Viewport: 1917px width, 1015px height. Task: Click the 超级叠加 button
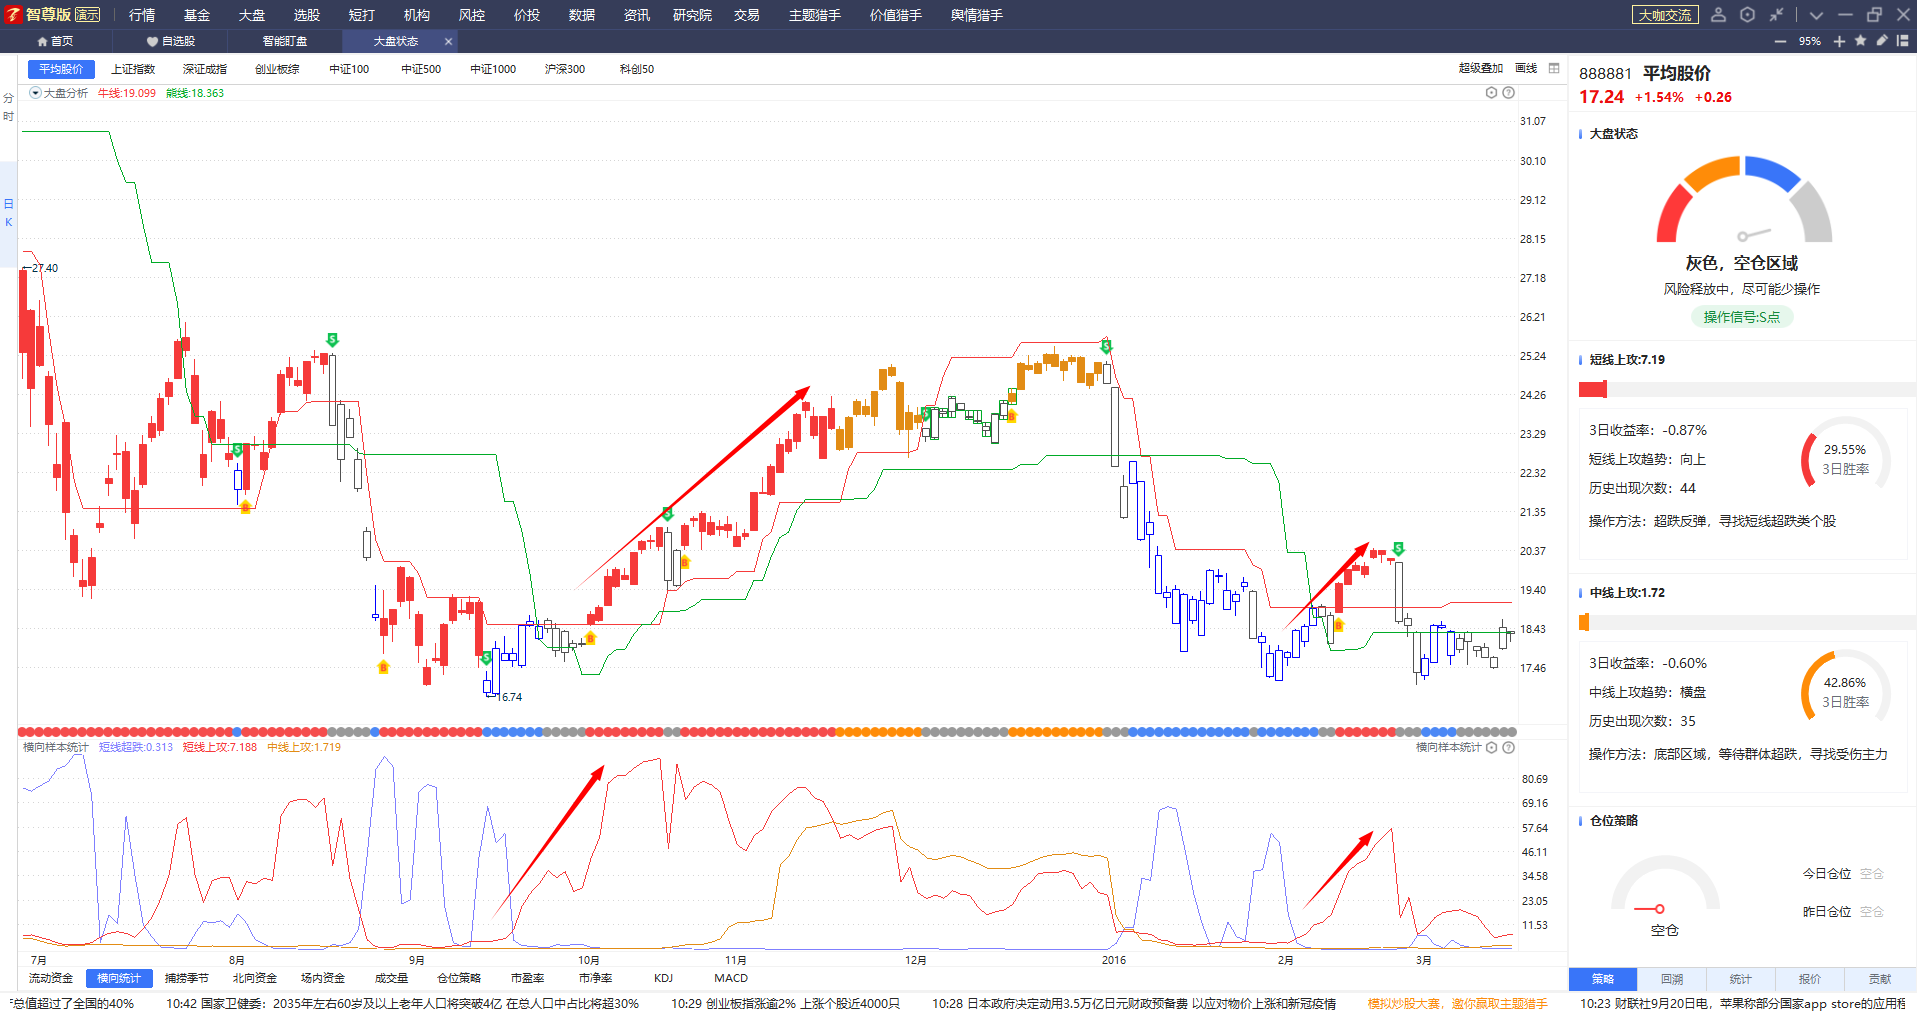point(1481,68)
